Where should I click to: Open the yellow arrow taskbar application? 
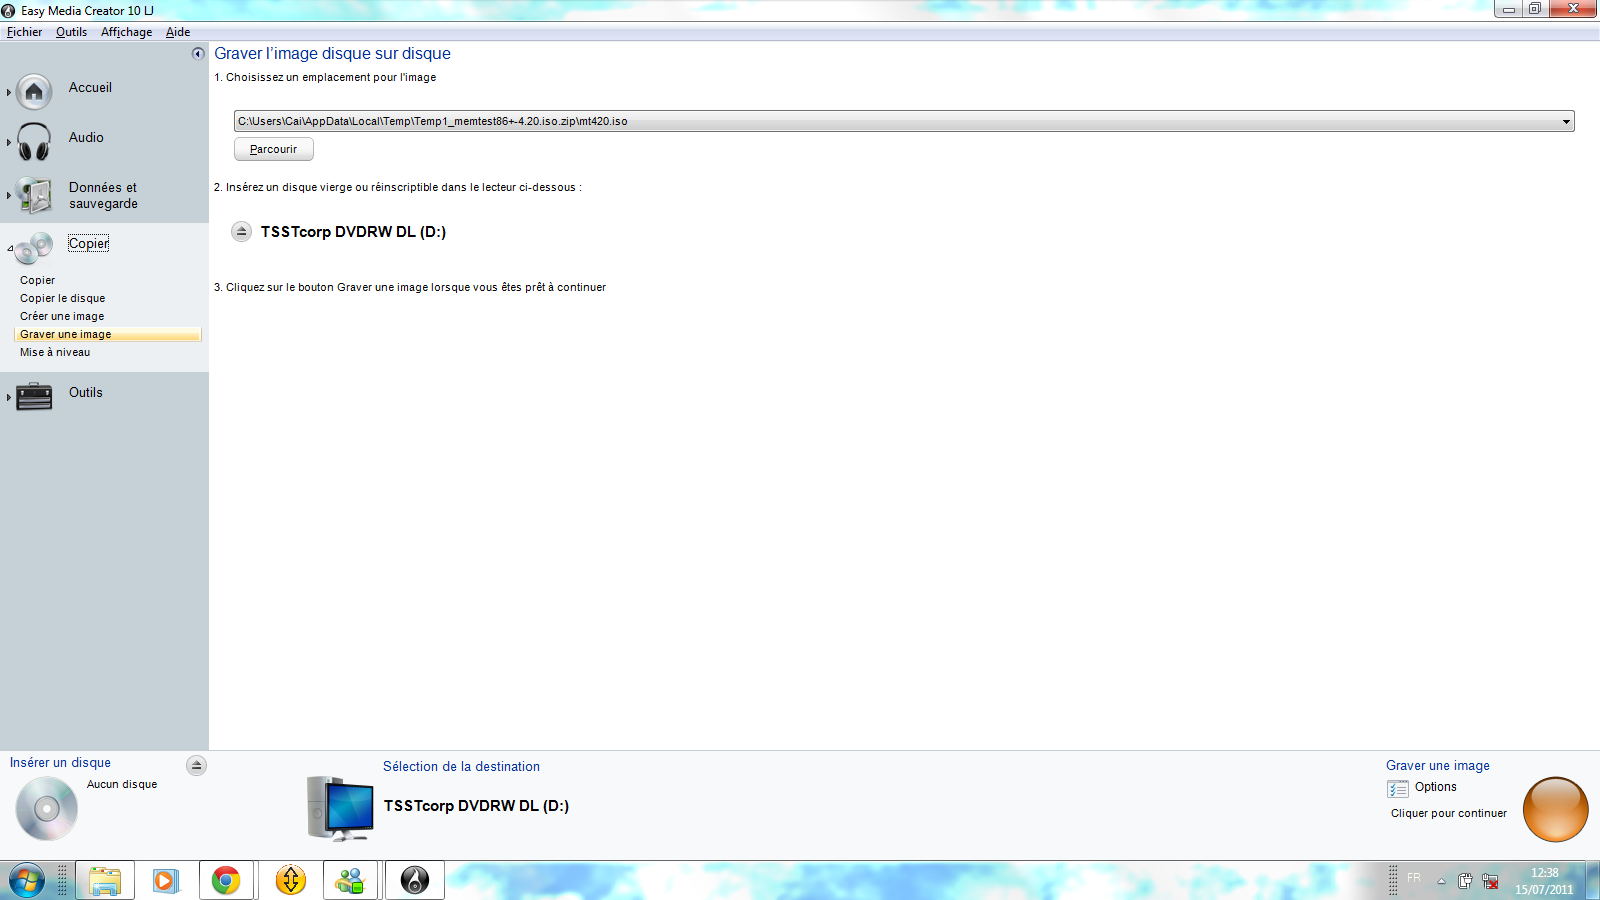[x=291, y=881]
